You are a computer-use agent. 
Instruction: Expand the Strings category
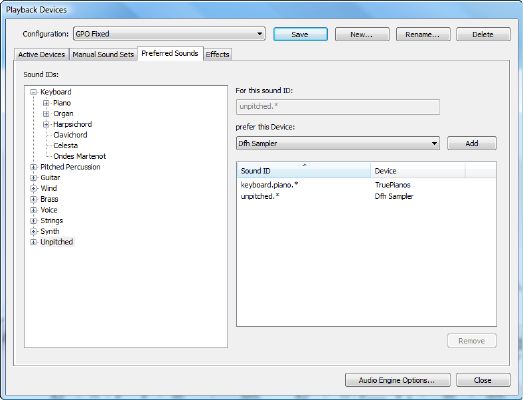pyautogui.click(x=33, y=221)
